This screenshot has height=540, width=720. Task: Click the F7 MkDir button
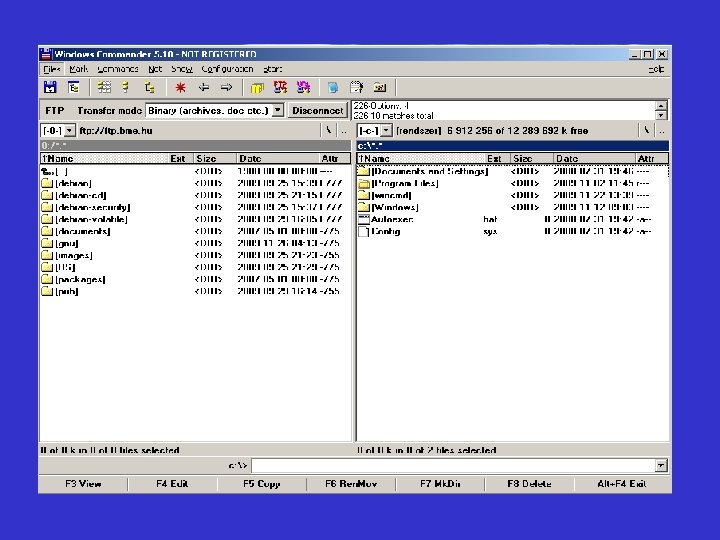coord(440,484)
